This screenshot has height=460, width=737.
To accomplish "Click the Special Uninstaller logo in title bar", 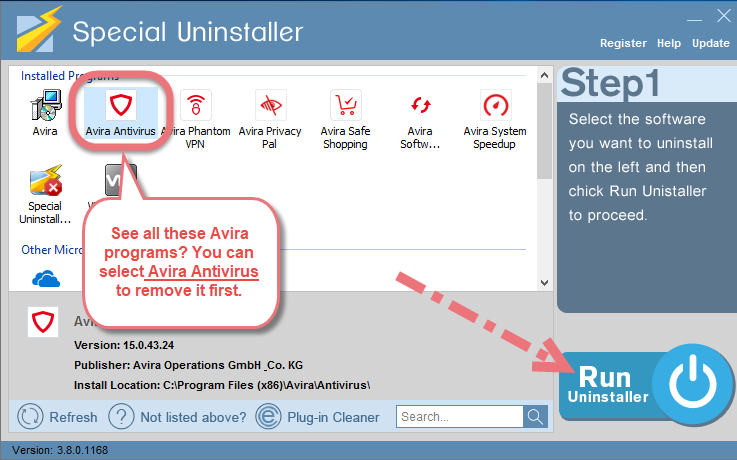I will pos(39,29).
